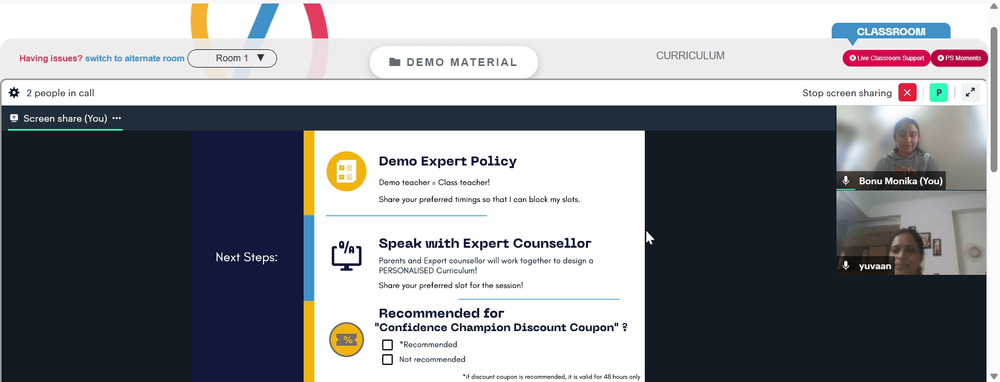Switch to the CURRICULUM tab
This screenshot has width=1000, height=382.
[690, 56]
